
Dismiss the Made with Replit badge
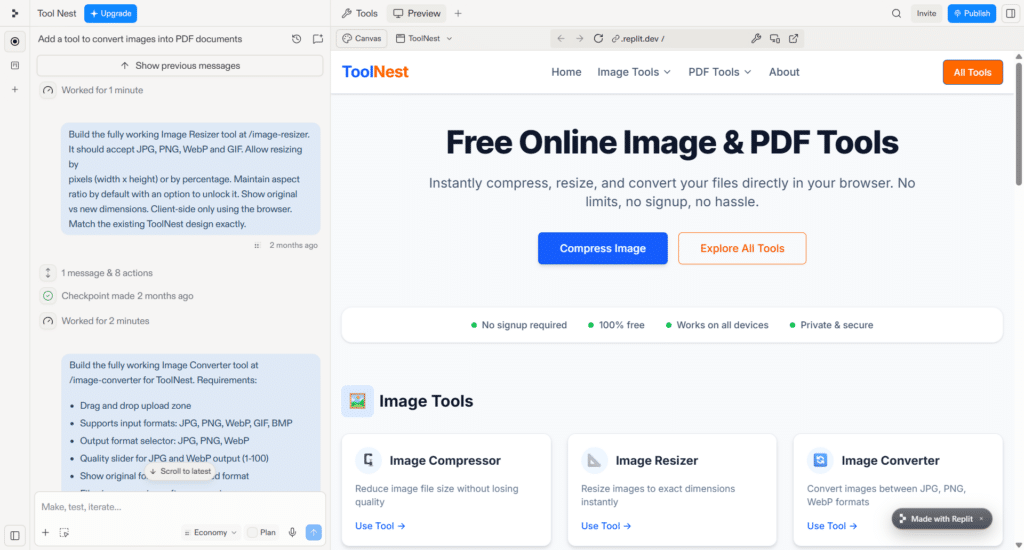(x=981, y=519)
